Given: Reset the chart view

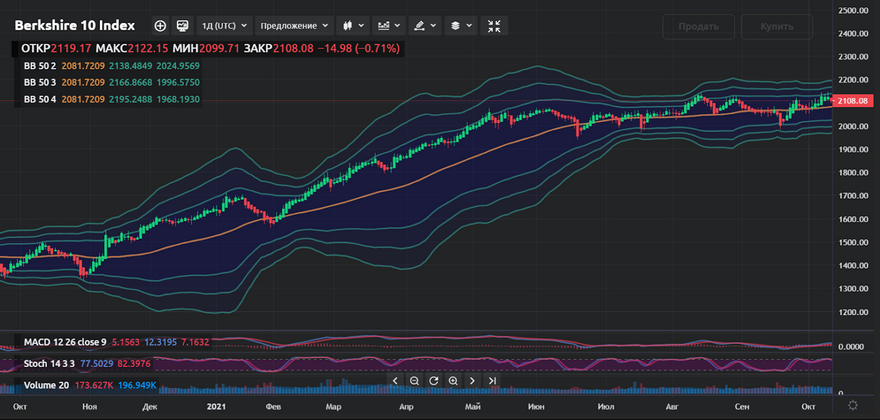Looking at the screenshot, I should pos(433,381).
